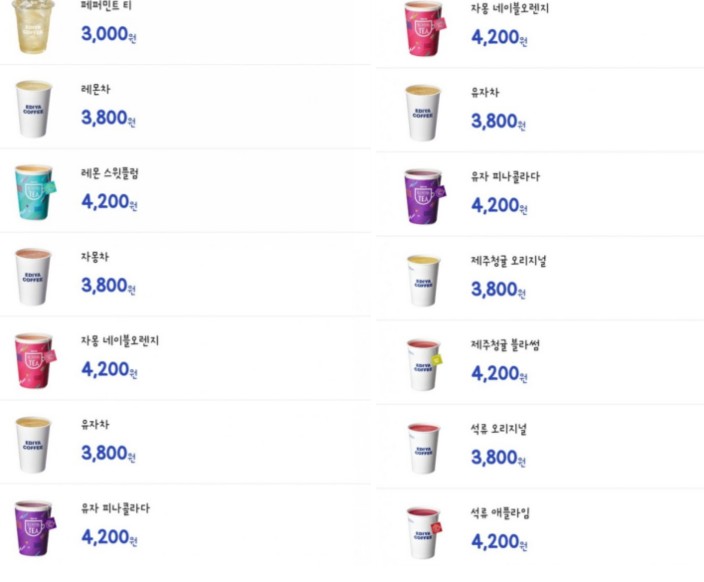Viewport: 704px width, 582px height.
Task: Tap the 4,200원 price under 석류 애플라임
Action: click(x=498, y=542)
